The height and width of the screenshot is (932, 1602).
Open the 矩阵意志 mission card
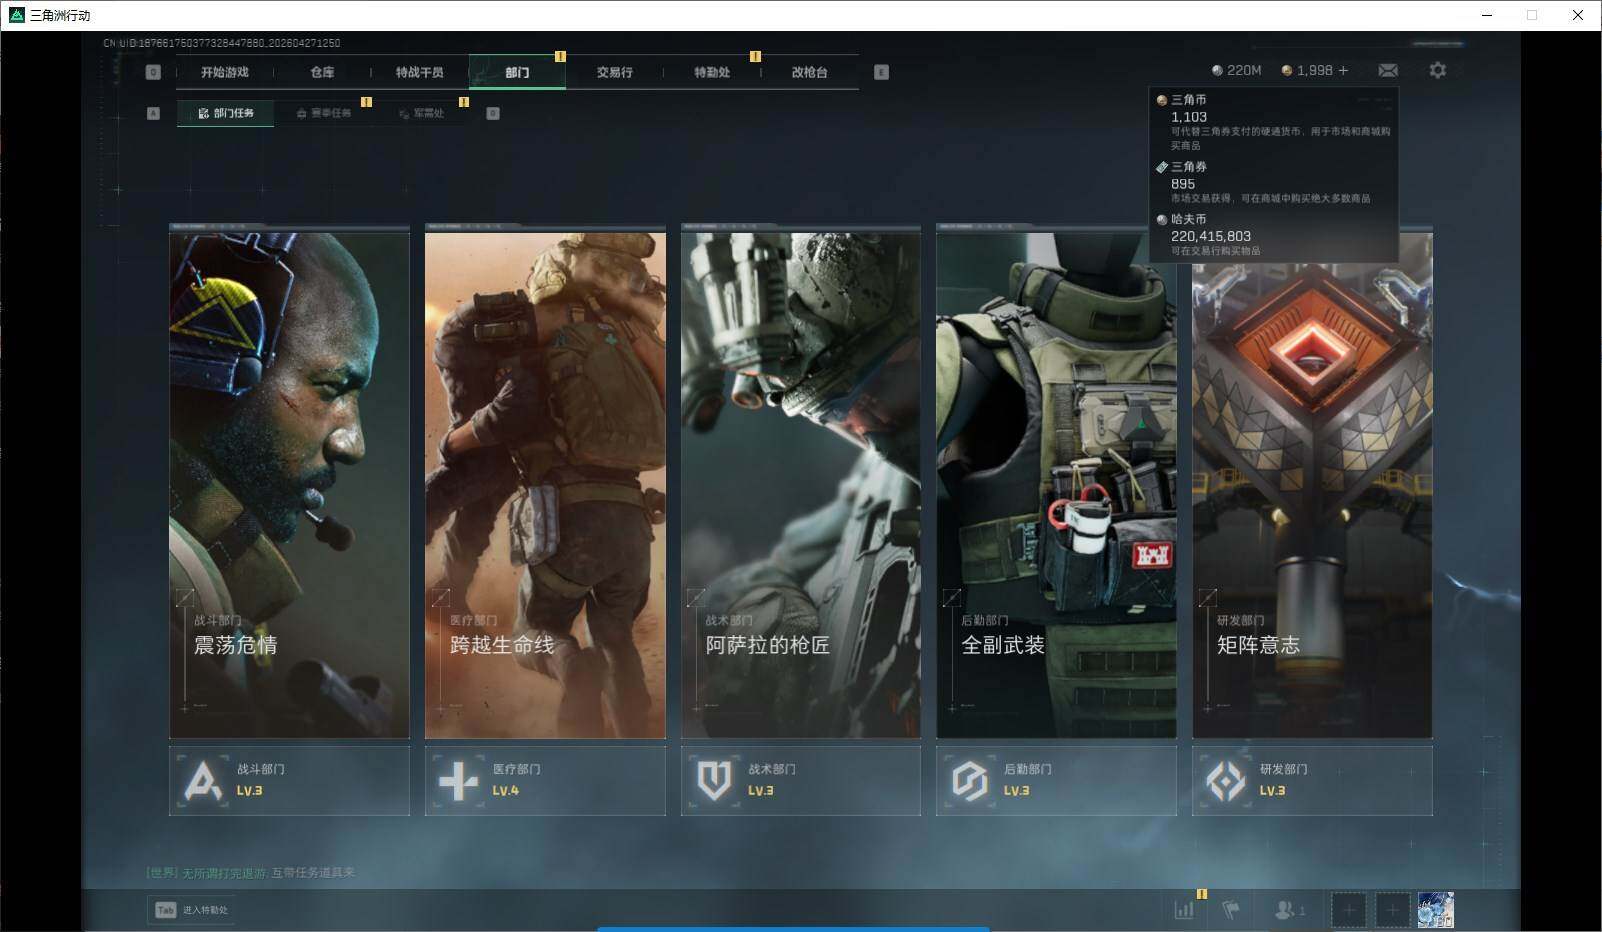pos(1312,482)
